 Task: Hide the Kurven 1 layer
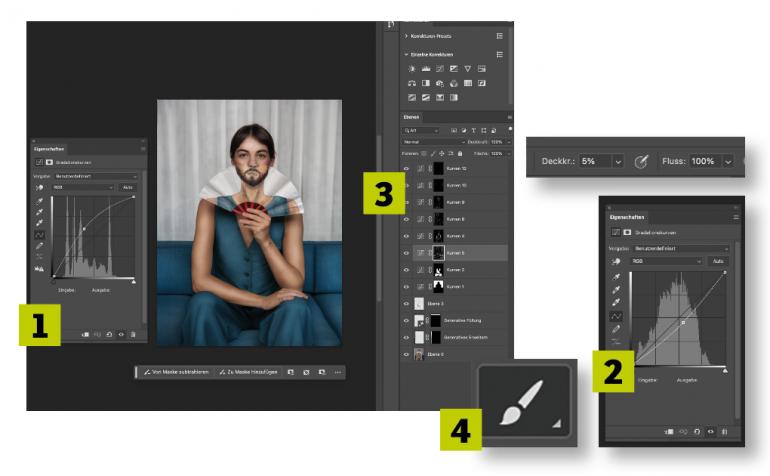click(406, 286)
